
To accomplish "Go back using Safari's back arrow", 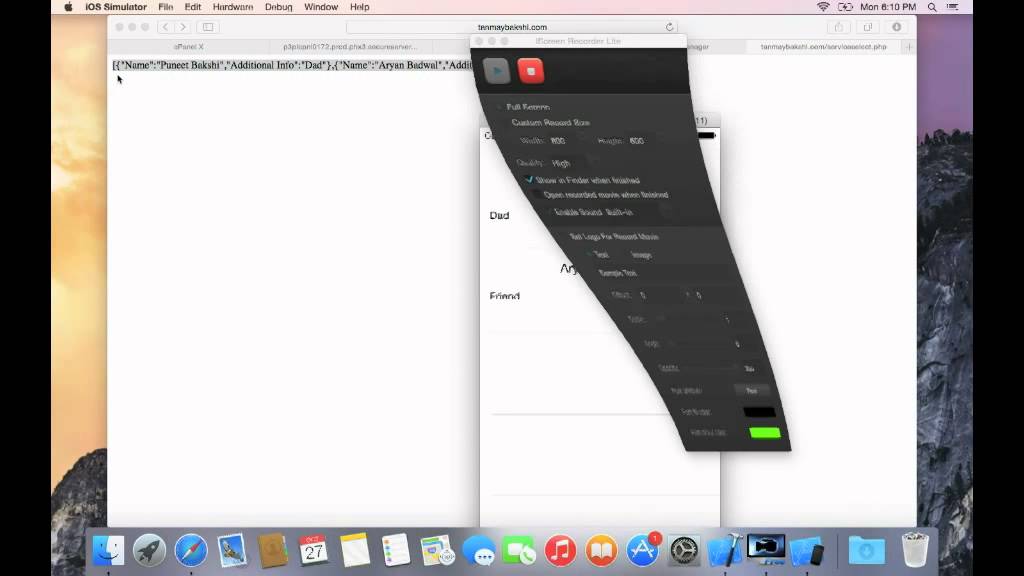I will (166, 27).
